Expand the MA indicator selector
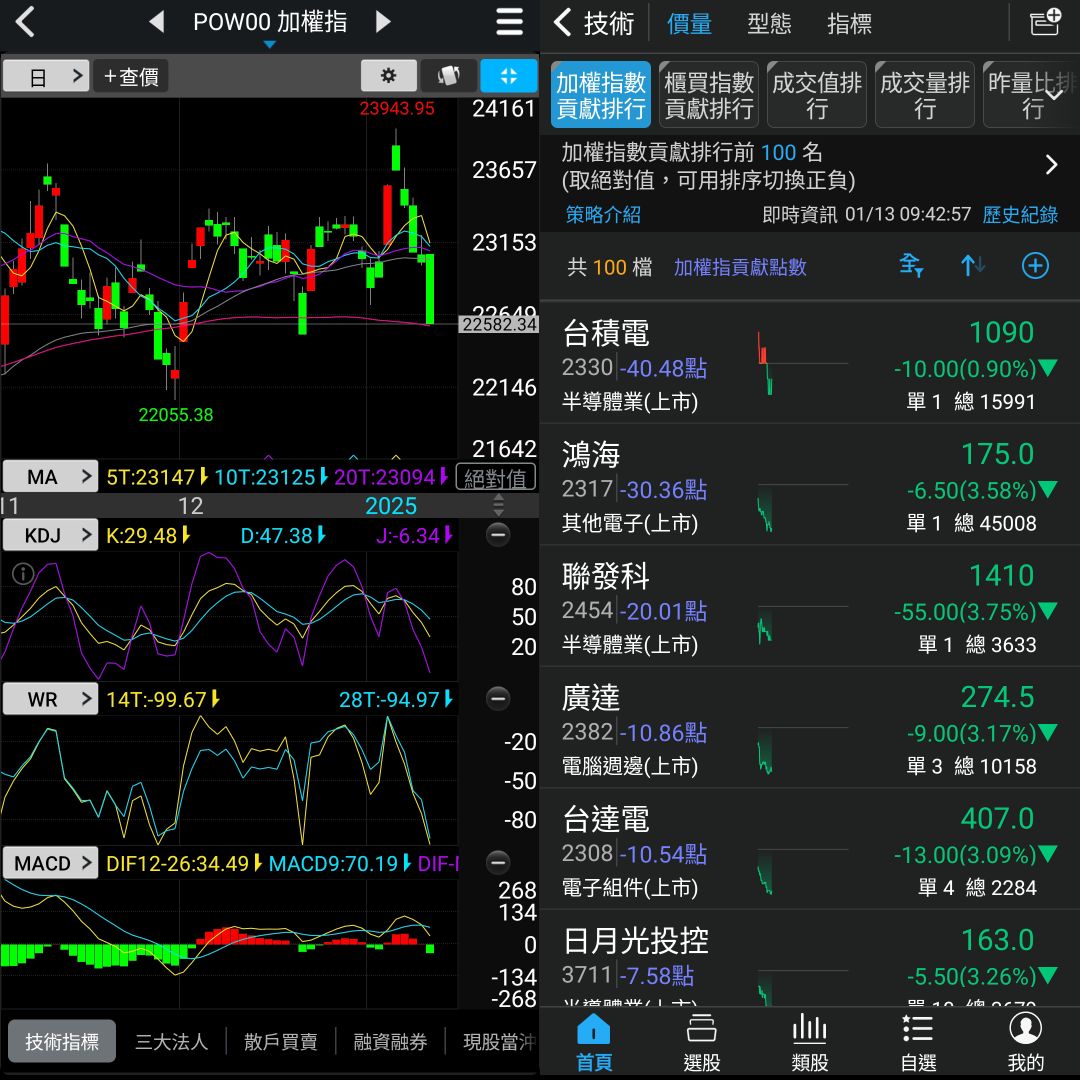The image size is (1080, 1080). coord(50,477)
